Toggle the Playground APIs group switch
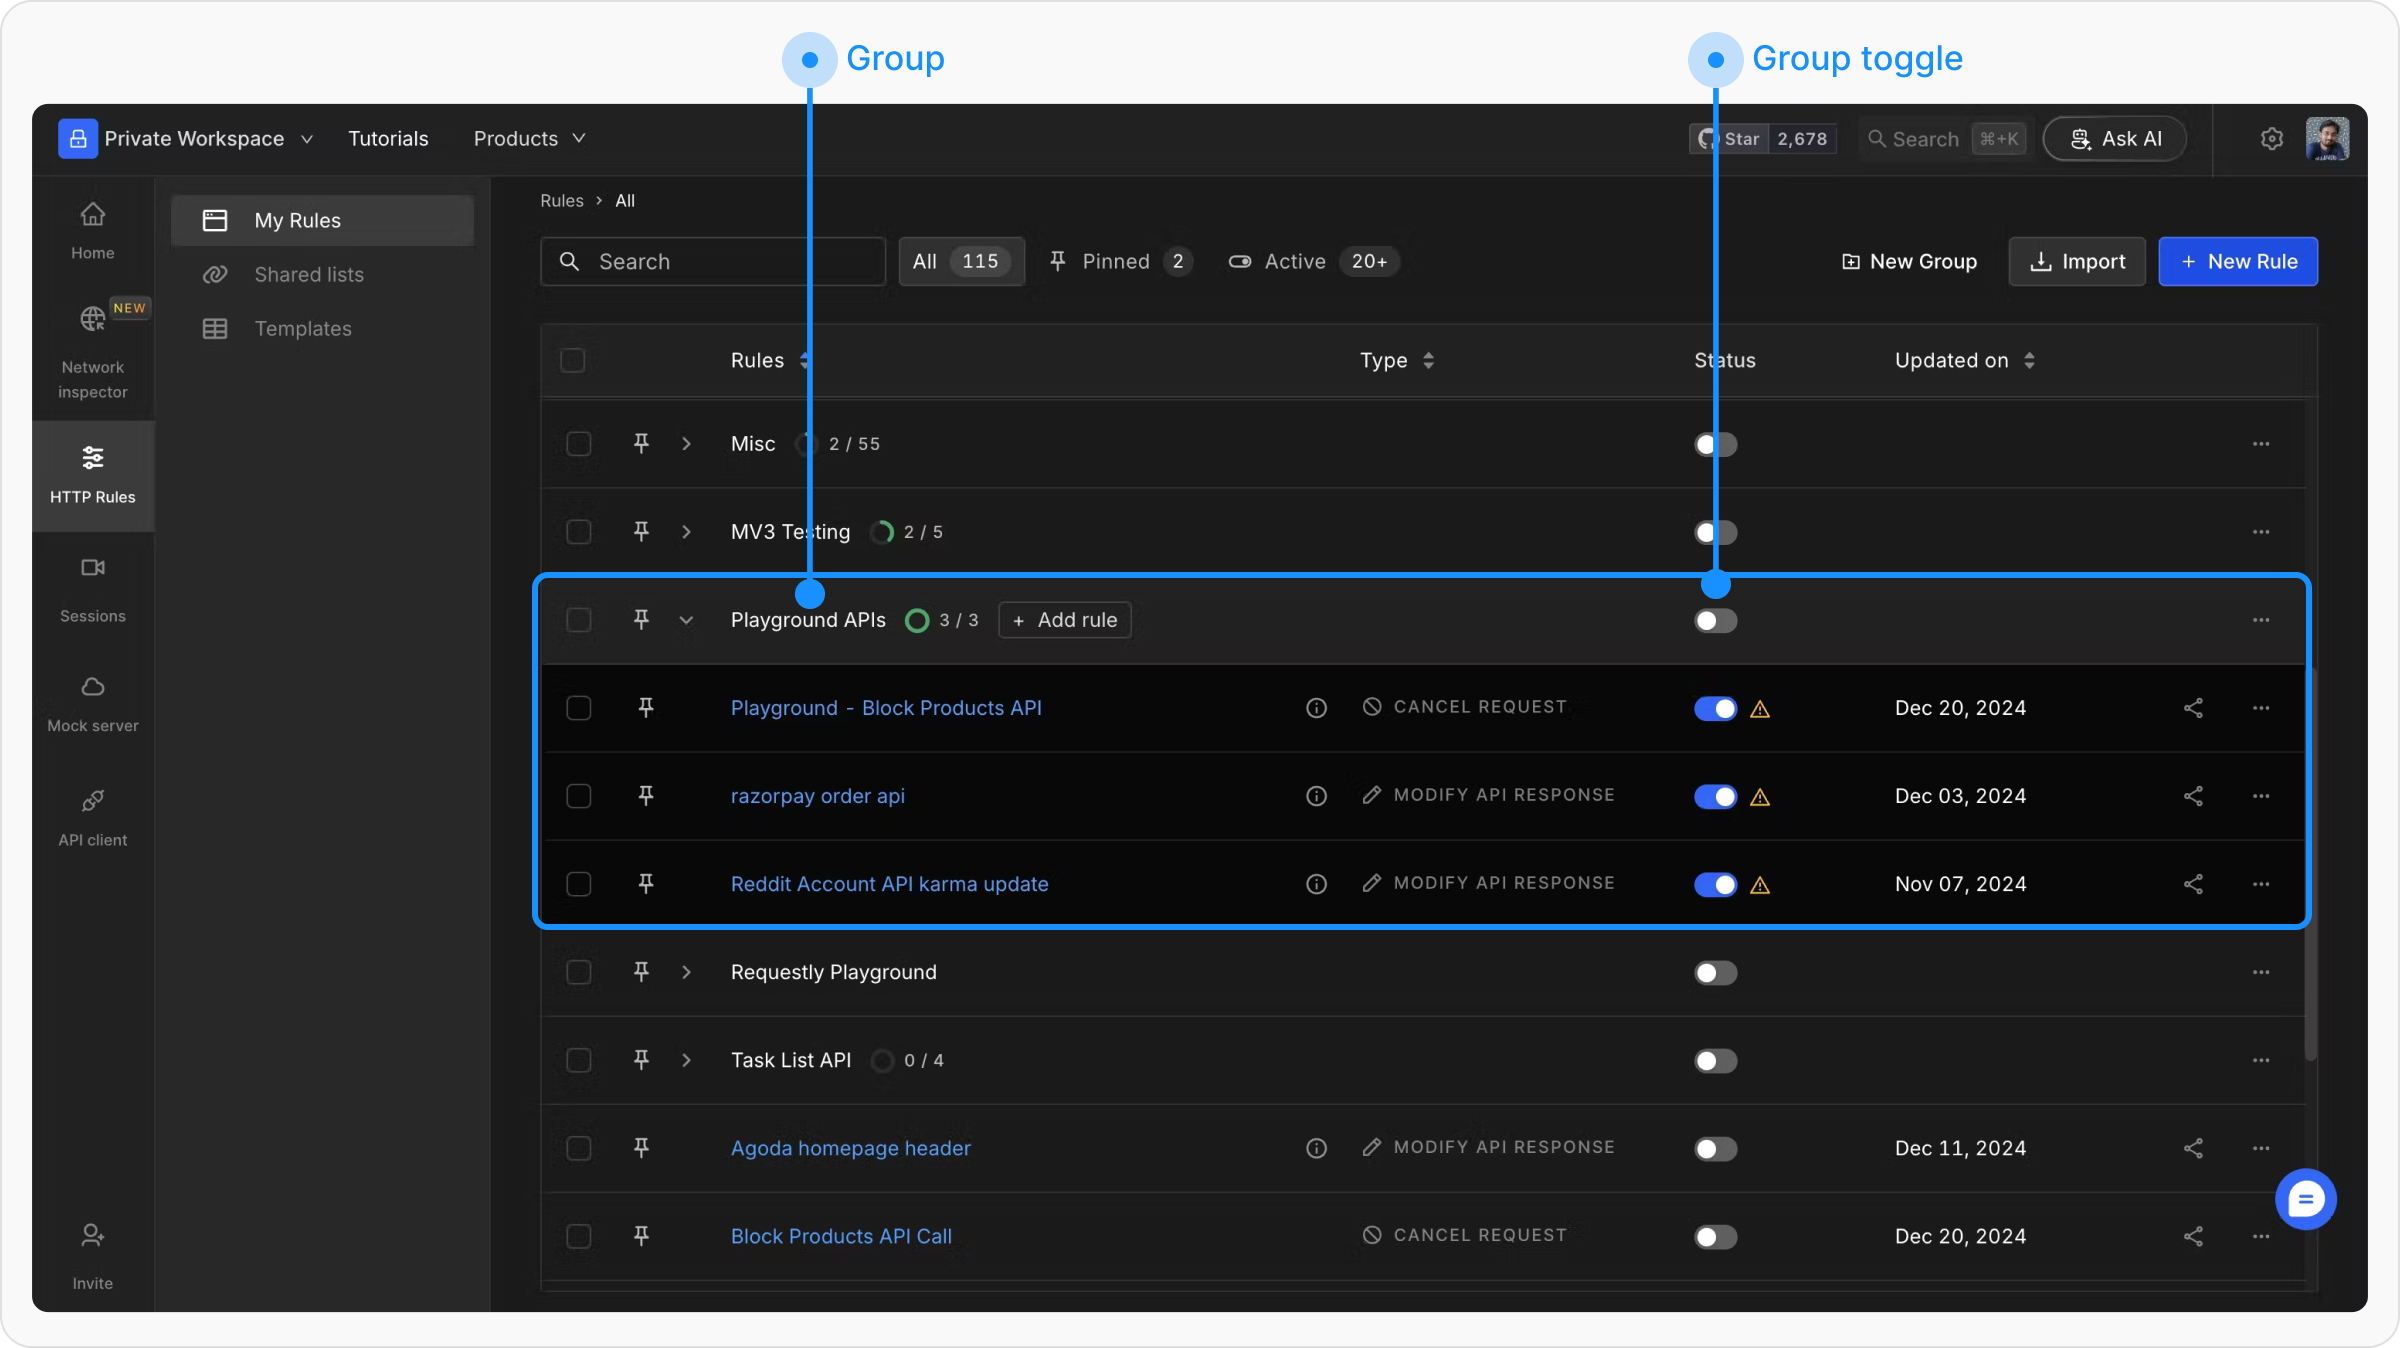 pos(1715,620)
